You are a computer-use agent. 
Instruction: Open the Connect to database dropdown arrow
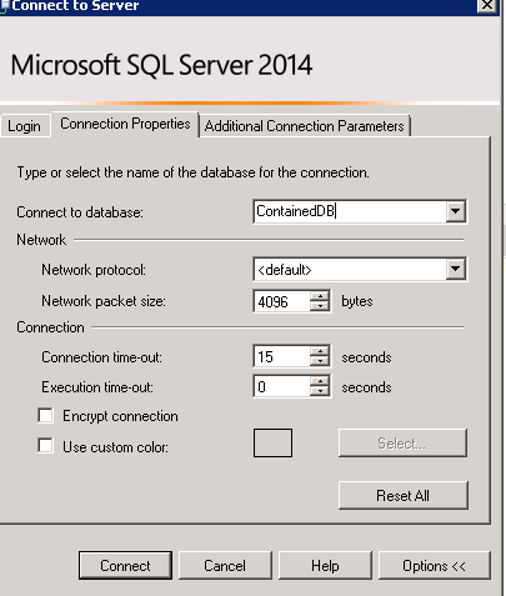(455, 211)
